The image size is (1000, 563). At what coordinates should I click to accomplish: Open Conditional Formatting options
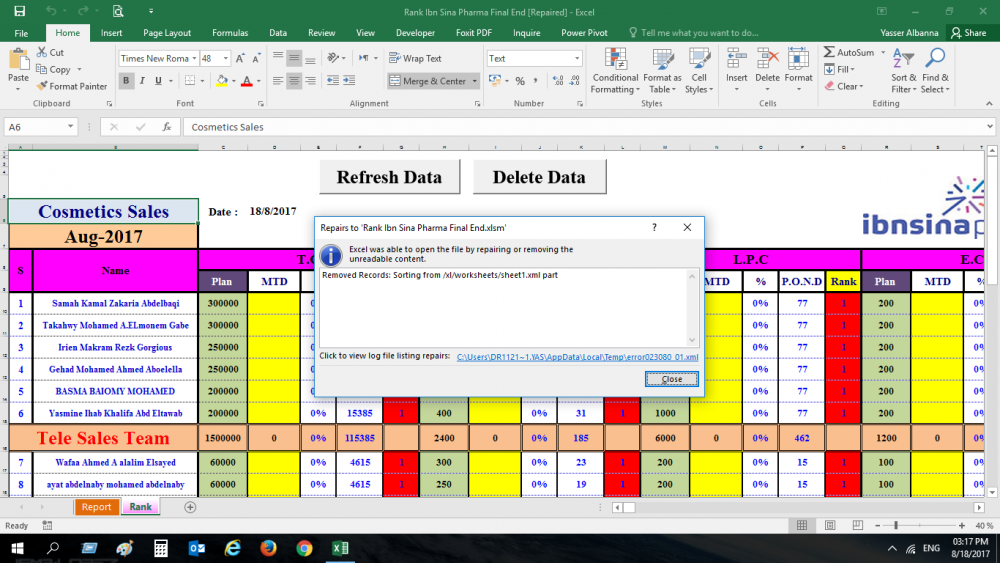tap(615, 71)
